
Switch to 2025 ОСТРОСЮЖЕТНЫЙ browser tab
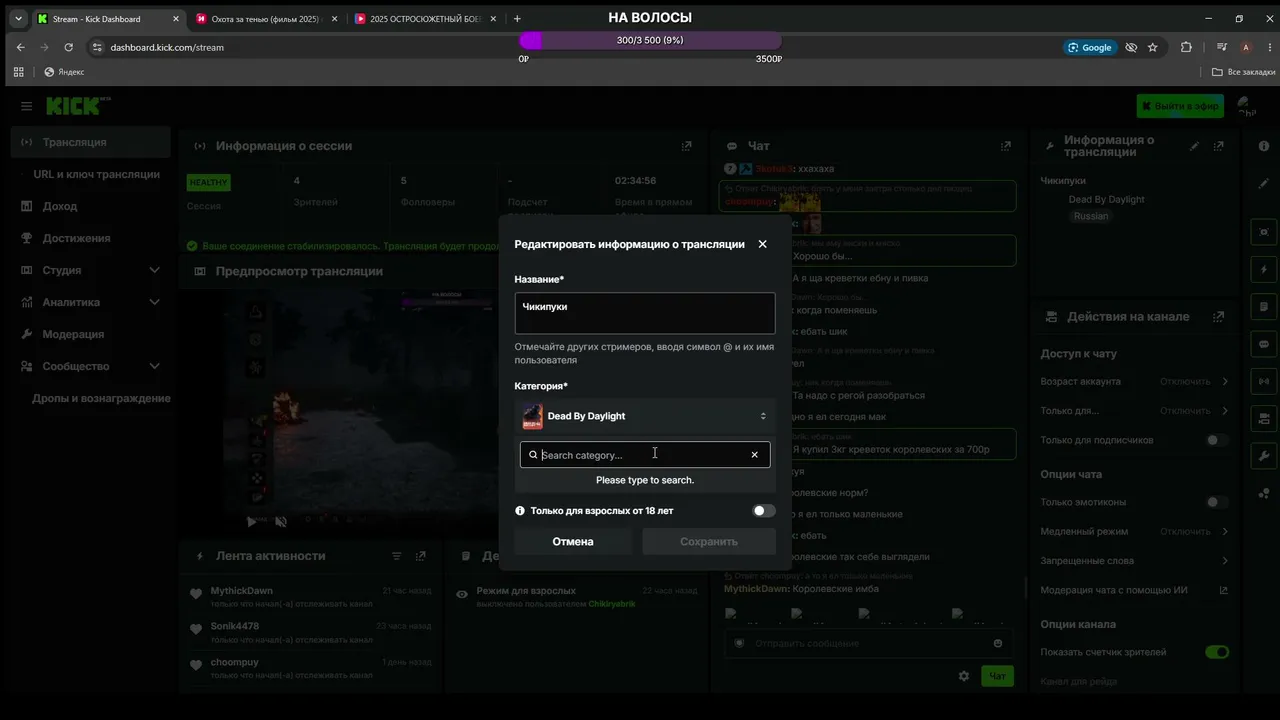(427, 19)
